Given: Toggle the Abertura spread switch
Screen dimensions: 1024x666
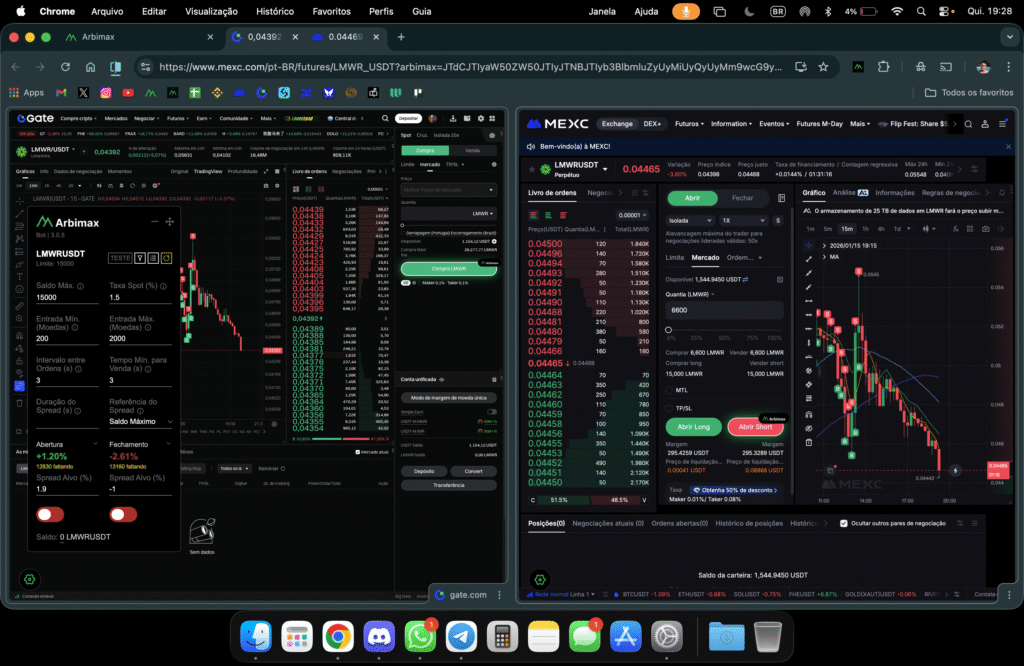Looking at the screenshot, I should [50, 514].
